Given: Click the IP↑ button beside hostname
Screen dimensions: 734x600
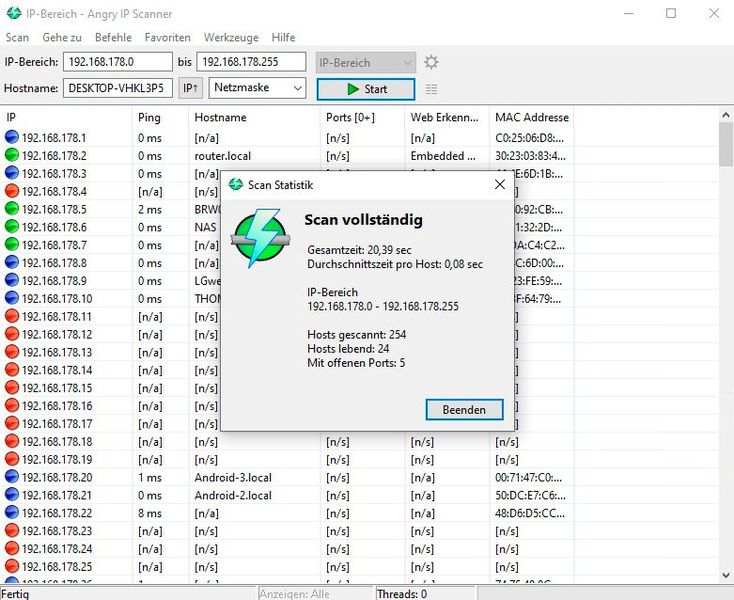Looking at the screenshot, I should coord(191,88).
